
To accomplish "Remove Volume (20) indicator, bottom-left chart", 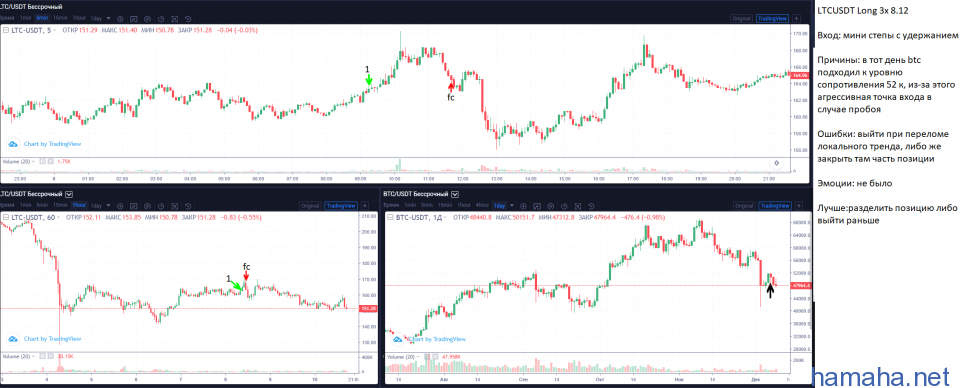I will [x=51, y=356].
